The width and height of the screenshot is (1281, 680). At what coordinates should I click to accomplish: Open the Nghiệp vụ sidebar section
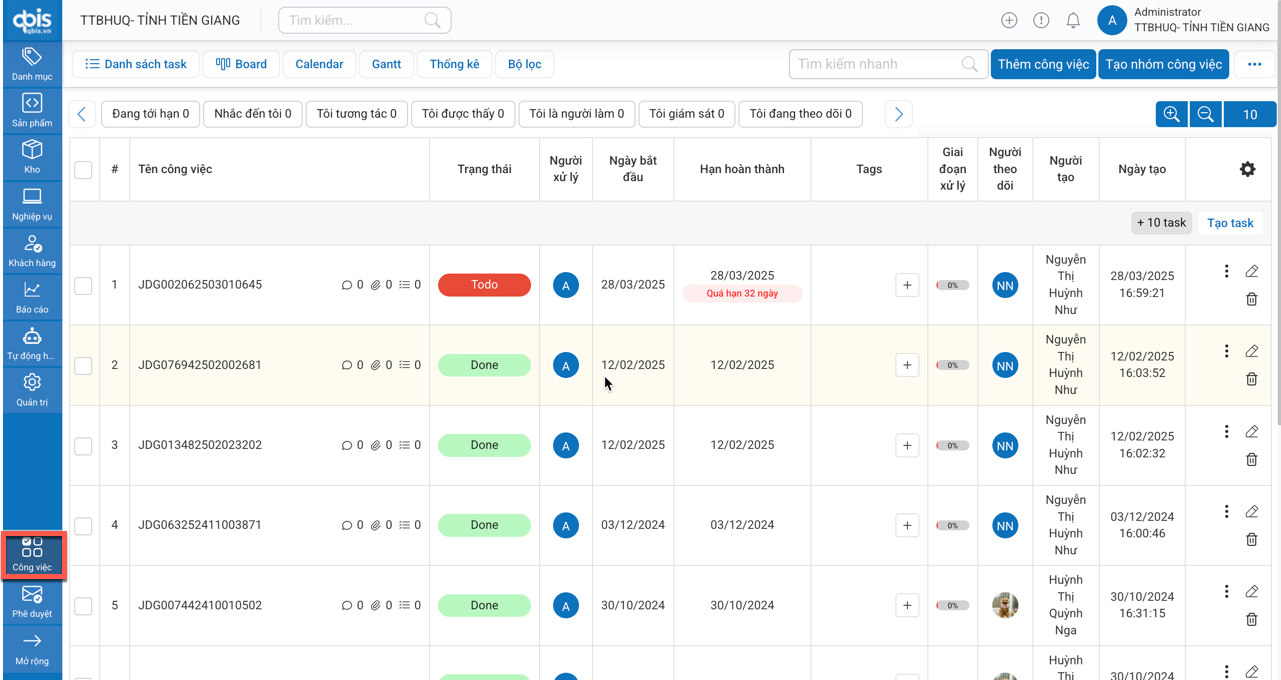coord(32,204)
